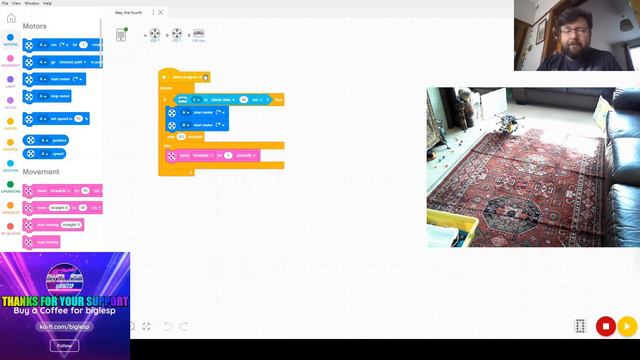
Task: Select the My Blocks category
Action: (x=11, y=229)
